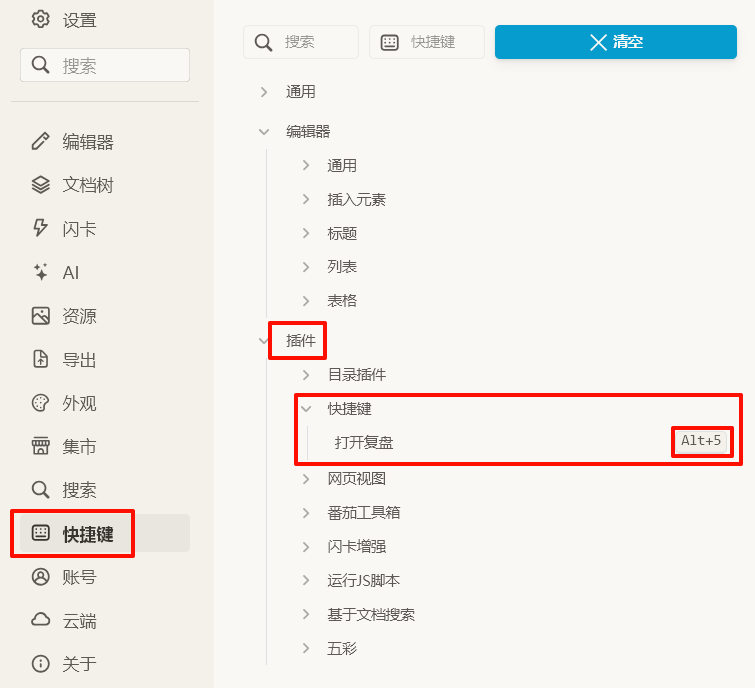Click the palette icon next to 外观

(x=40, y=403)
